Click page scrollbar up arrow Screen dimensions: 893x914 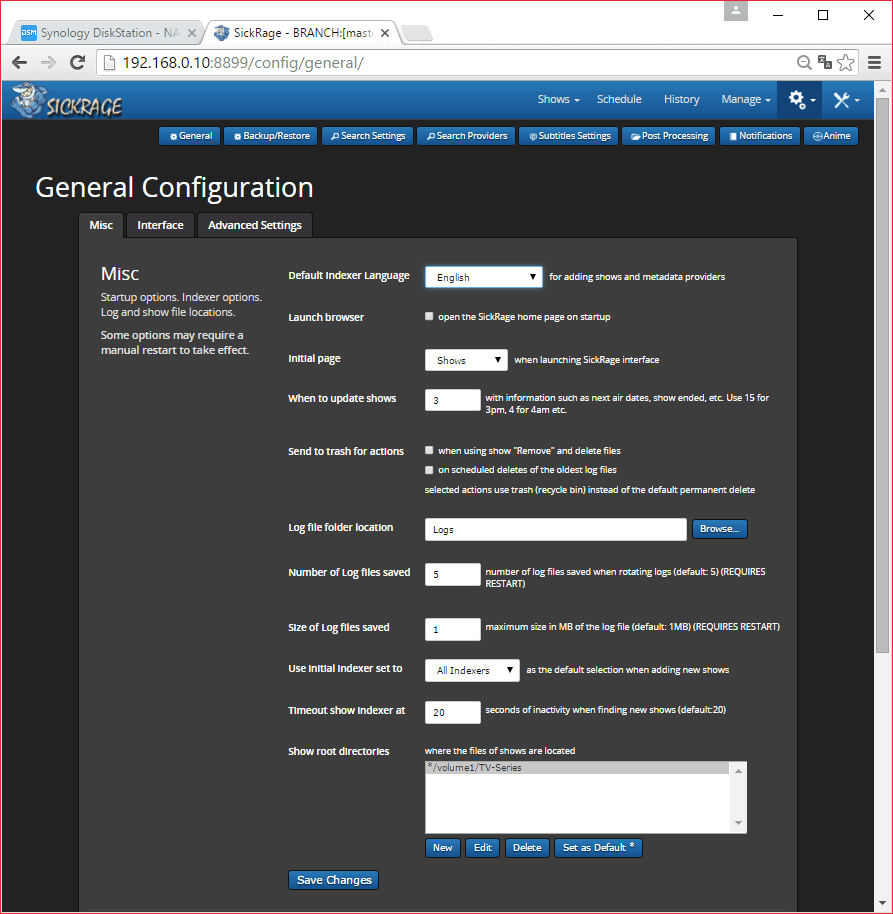point(882,90)
